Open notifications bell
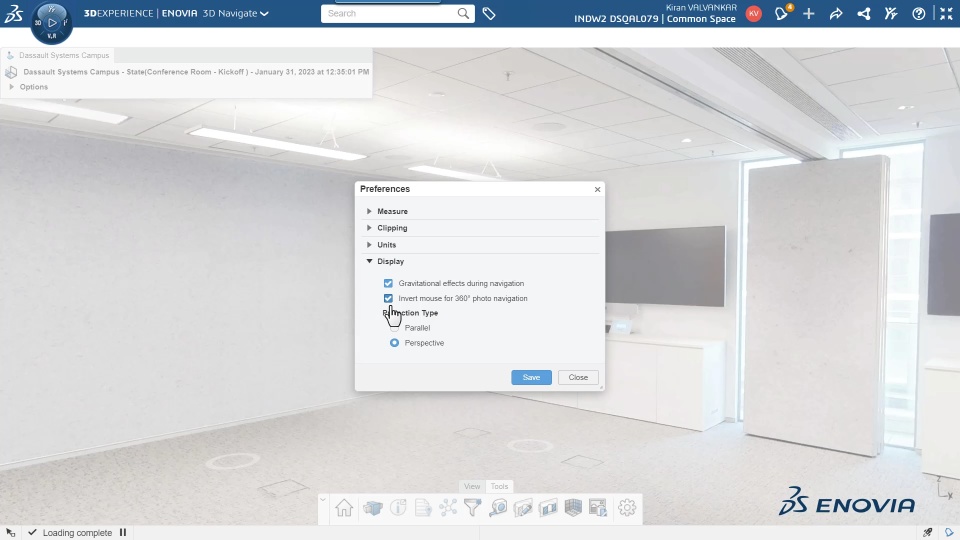This screenshot has width=960, height=540. pos(781,13)
